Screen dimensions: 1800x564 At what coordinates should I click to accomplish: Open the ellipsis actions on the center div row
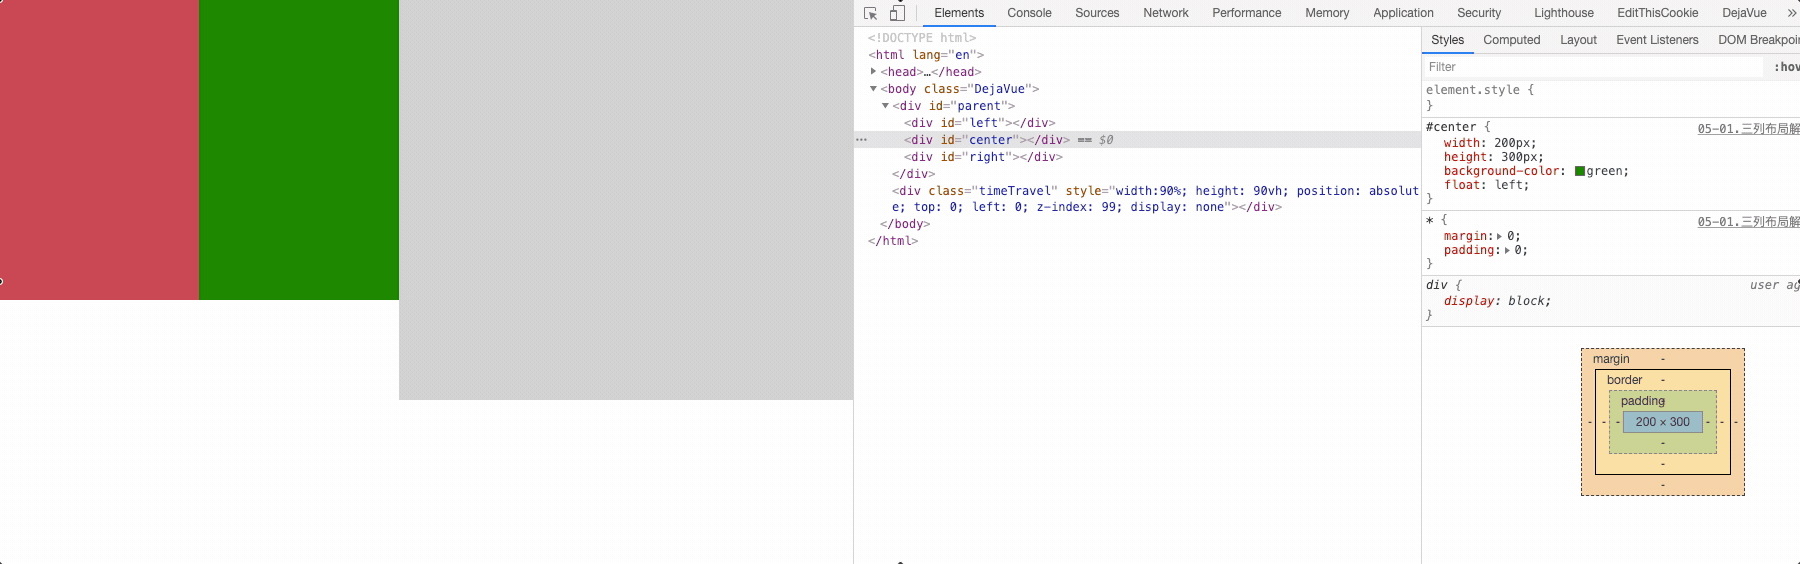click(x=861, y=140)
